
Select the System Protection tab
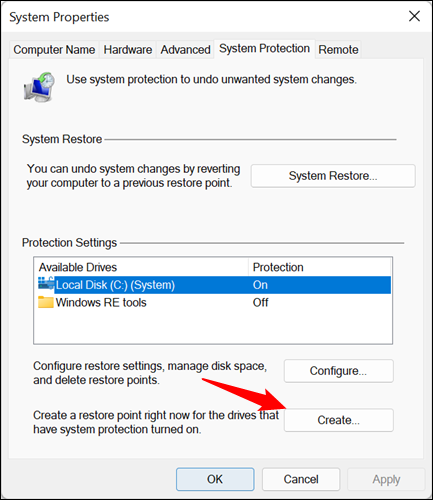click(x=264, y=49)
